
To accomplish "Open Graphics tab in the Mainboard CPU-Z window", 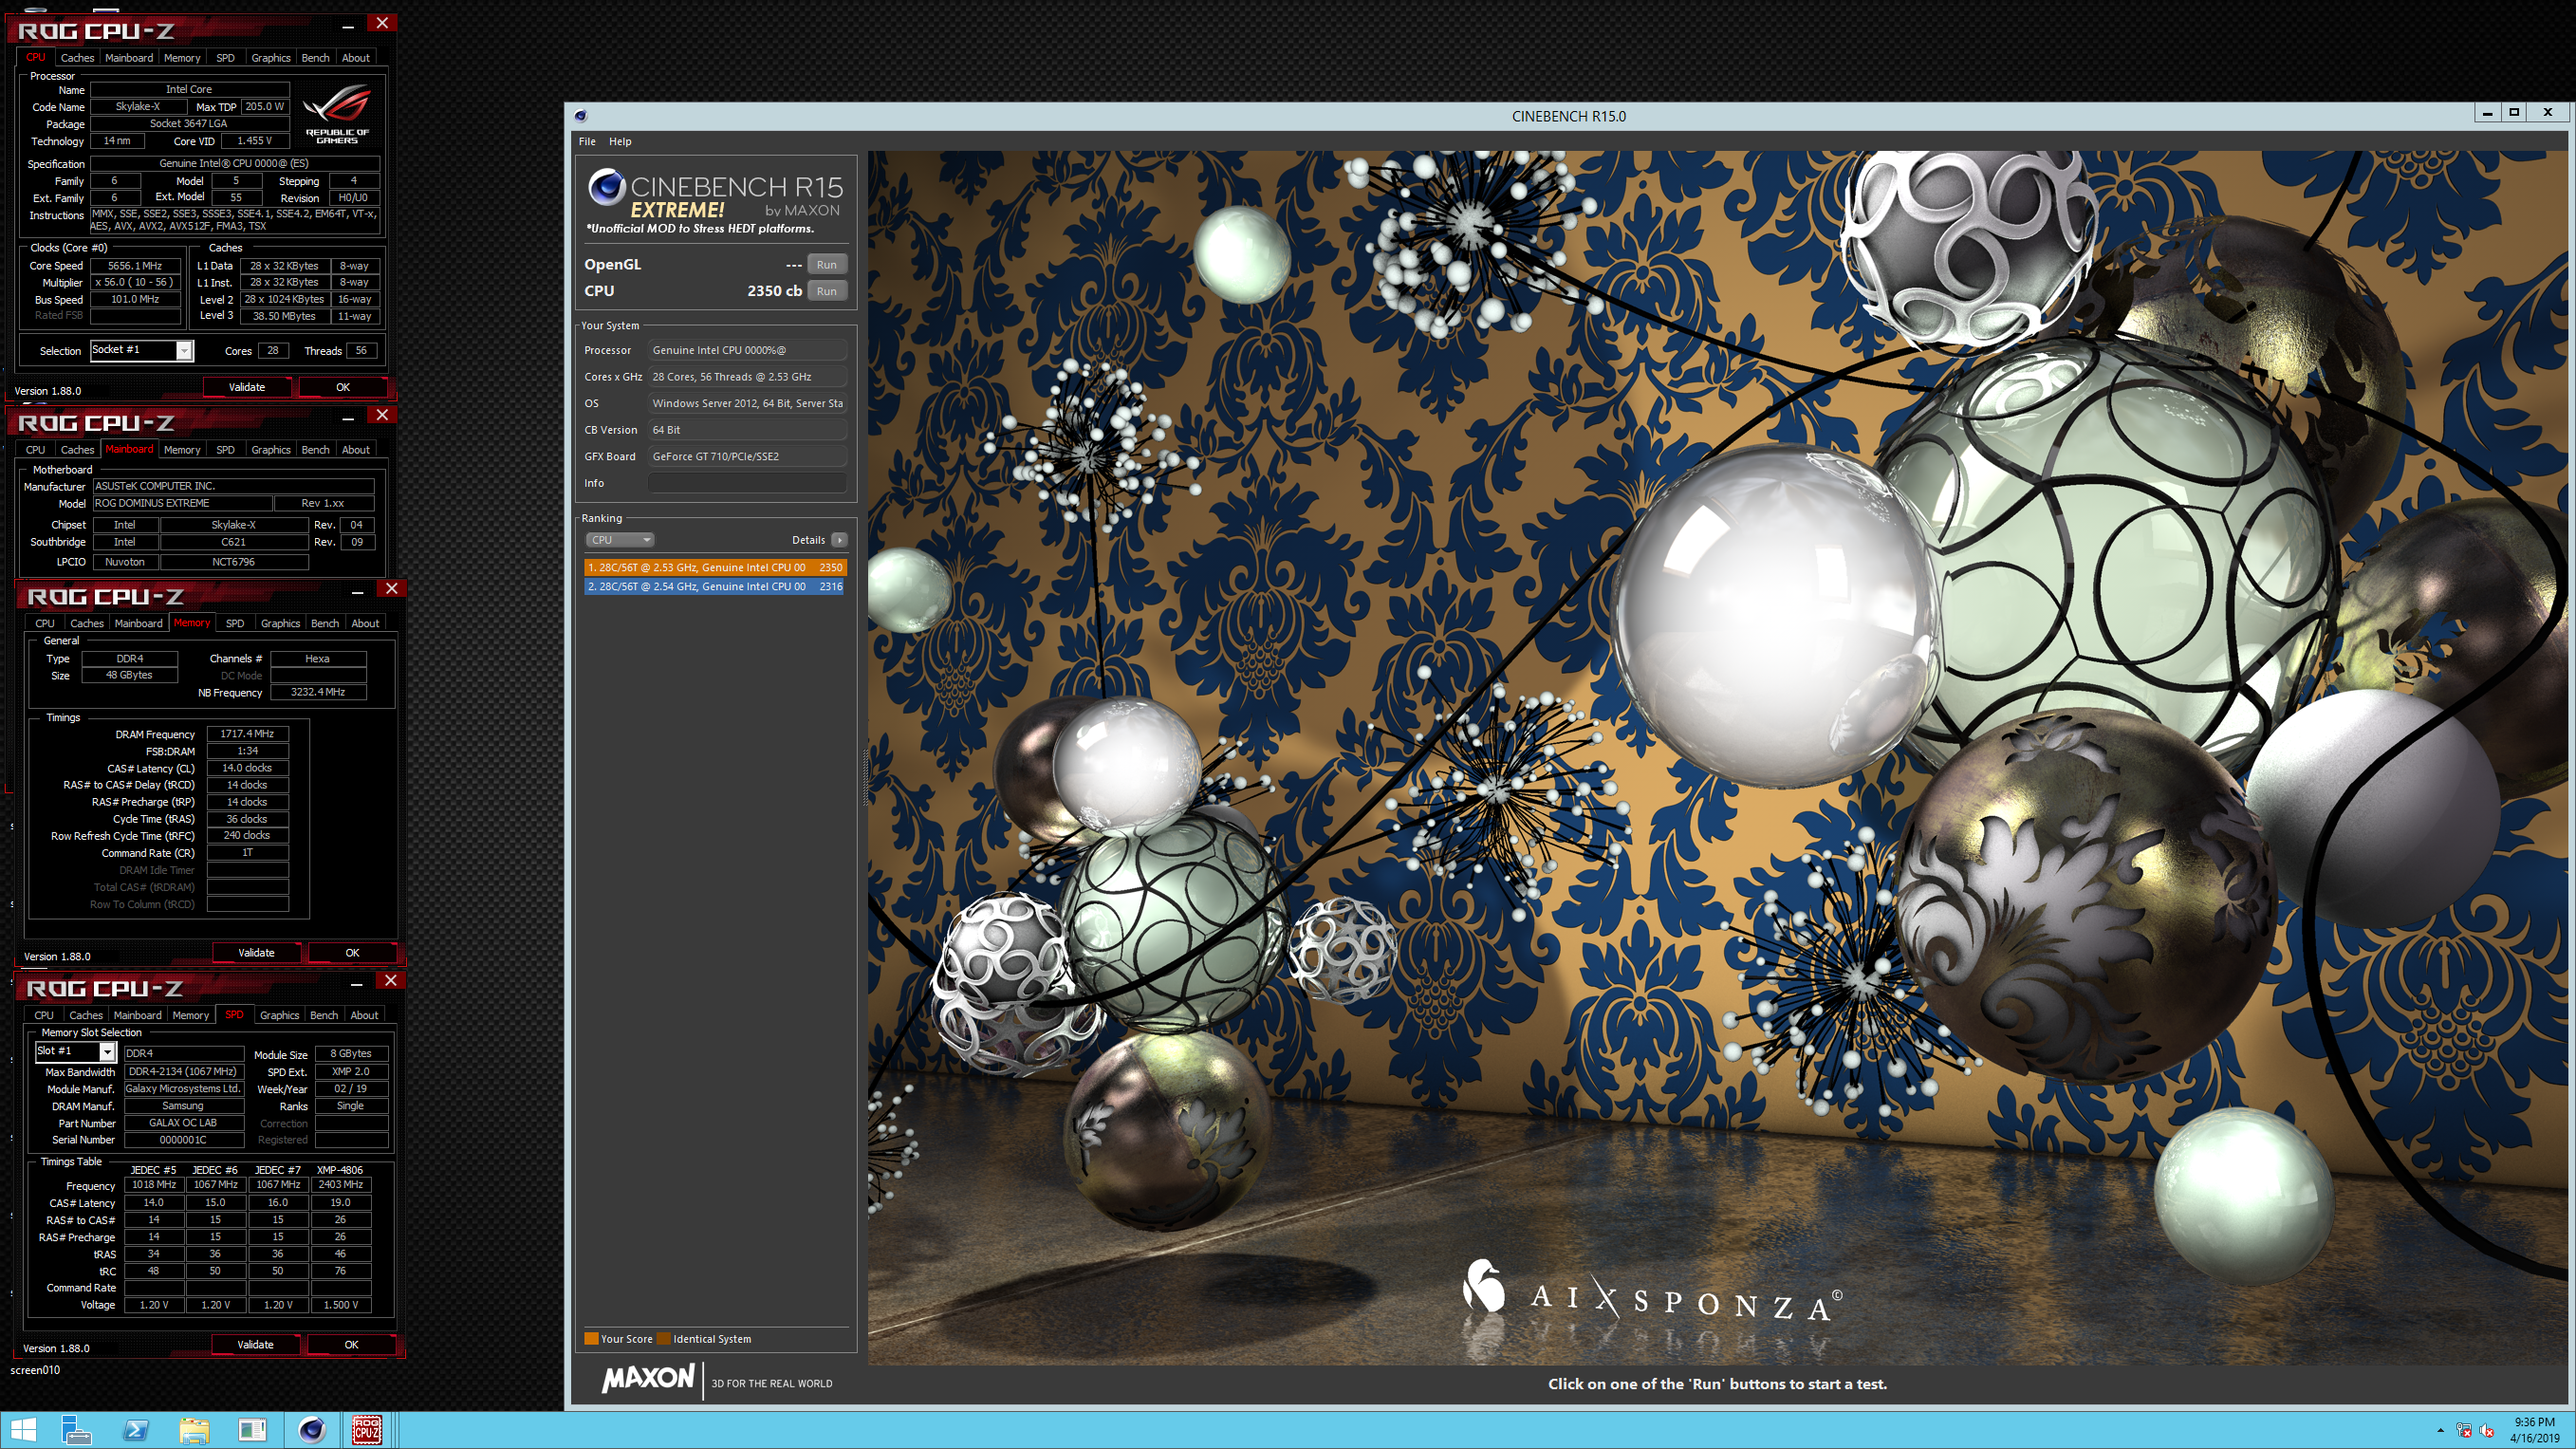I will [x=270, y=450].
